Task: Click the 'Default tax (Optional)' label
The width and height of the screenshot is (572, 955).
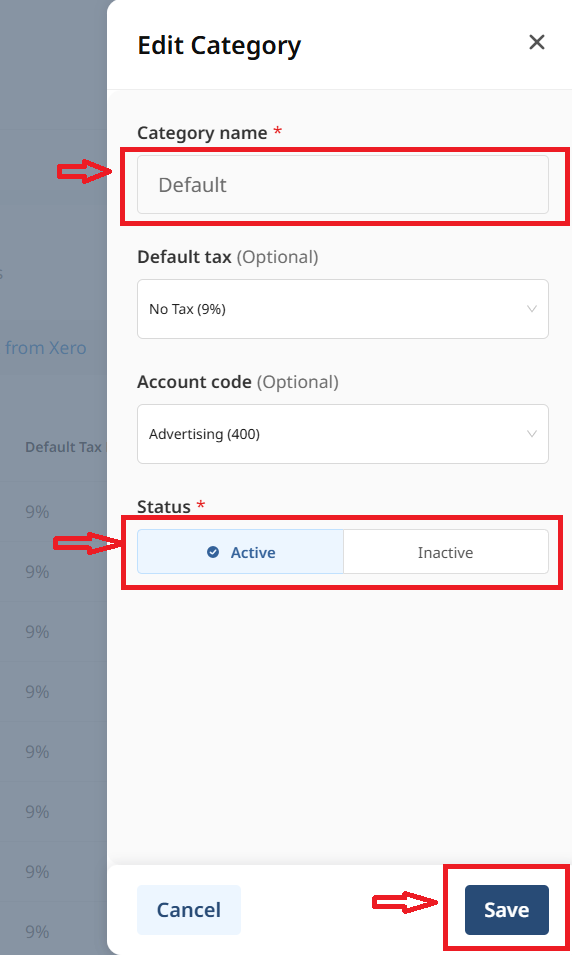Action: [227, 257]
